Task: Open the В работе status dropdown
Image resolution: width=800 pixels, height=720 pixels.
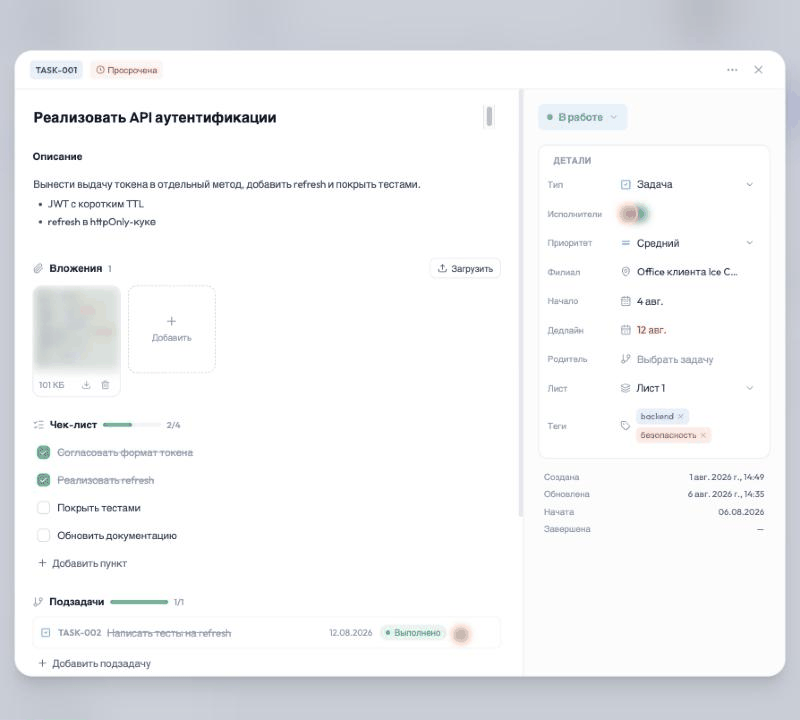Action: 582,117
